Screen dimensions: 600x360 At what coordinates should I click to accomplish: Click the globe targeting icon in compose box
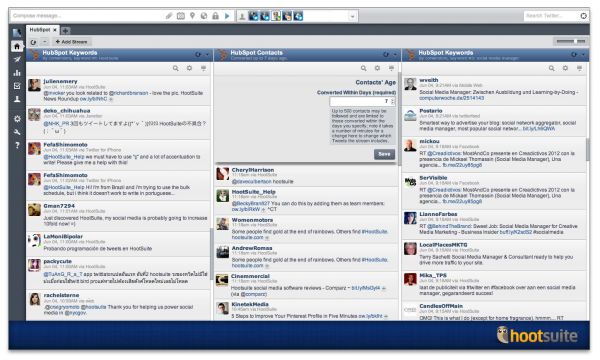click(204, 16)
